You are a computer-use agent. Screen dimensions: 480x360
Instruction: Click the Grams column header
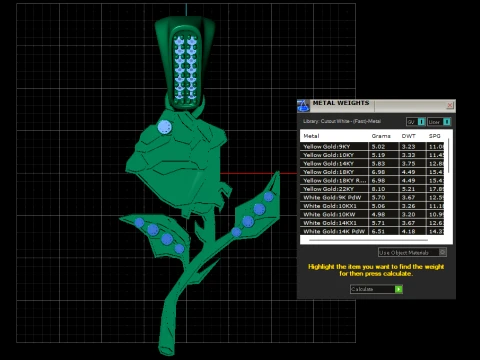381,136
